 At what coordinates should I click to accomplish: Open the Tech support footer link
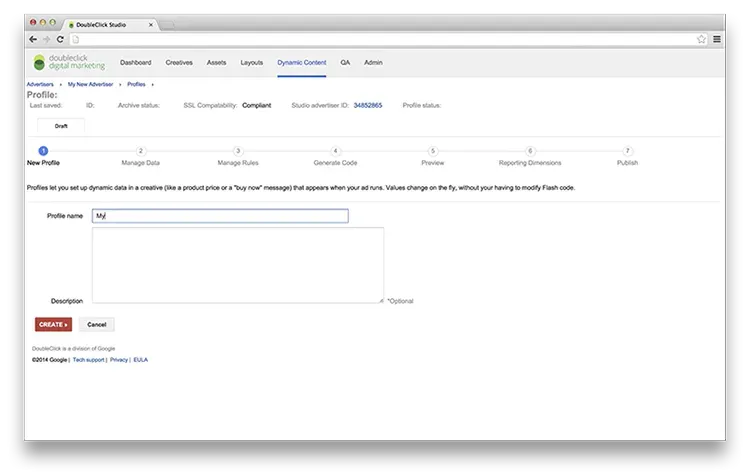88,359
